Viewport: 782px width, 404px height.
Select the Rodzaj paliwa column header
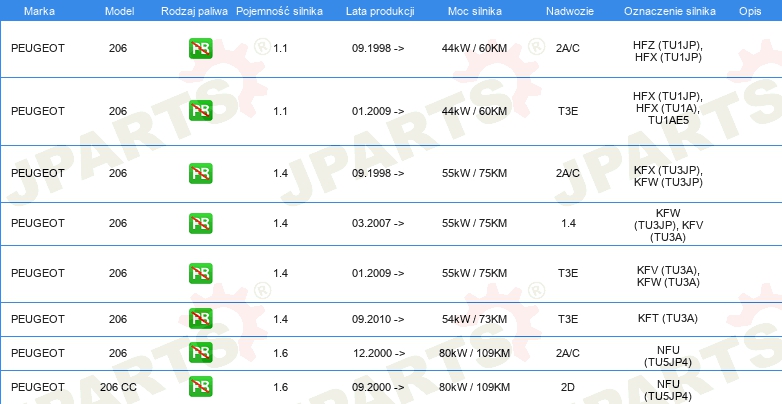tap(194, 11)
